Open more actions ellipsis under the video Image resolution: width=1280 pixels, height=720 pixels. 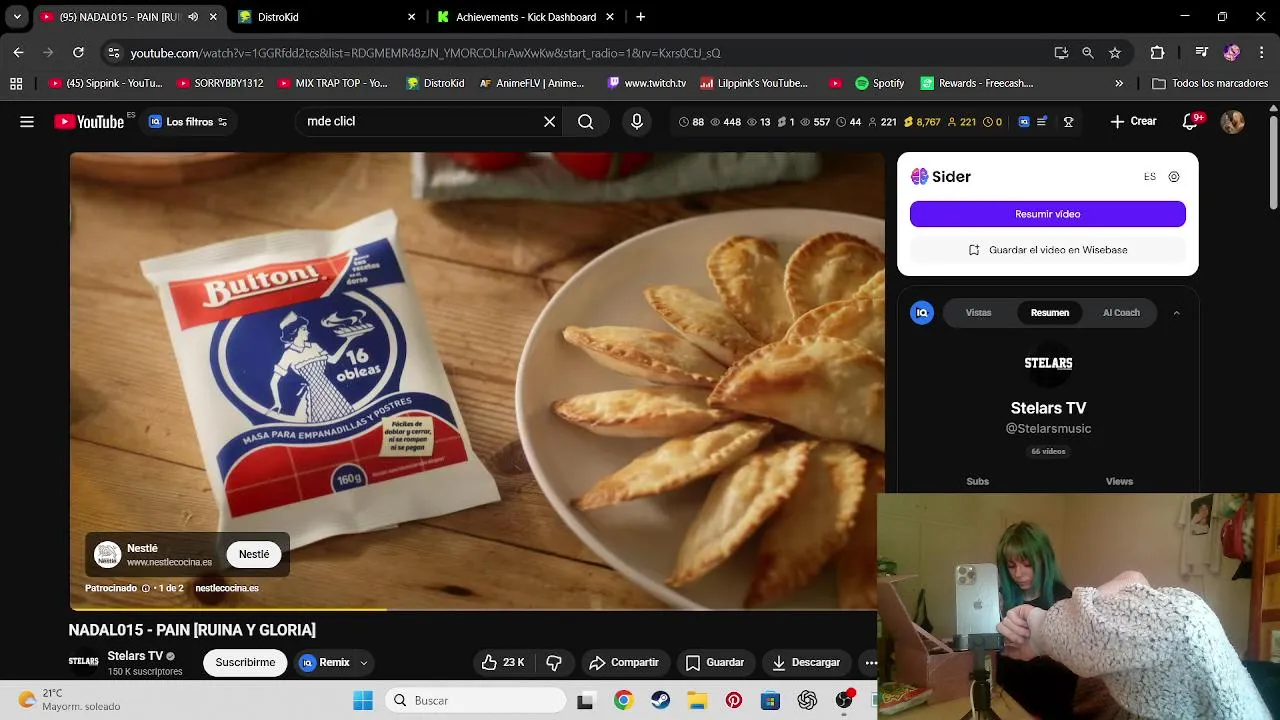pyautogui.click(x=871, y=663)
